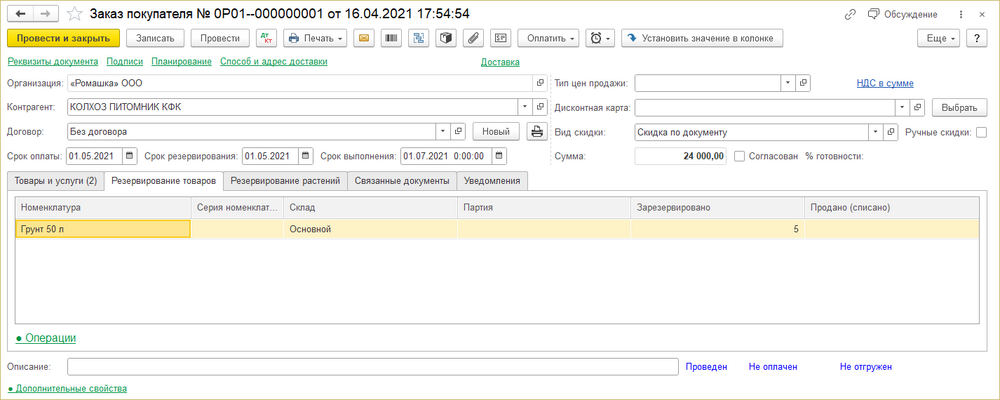This screenshot has height=400, width=1000.
Task: Open Способ и адрес доставки link
Action: coord(274,62)
